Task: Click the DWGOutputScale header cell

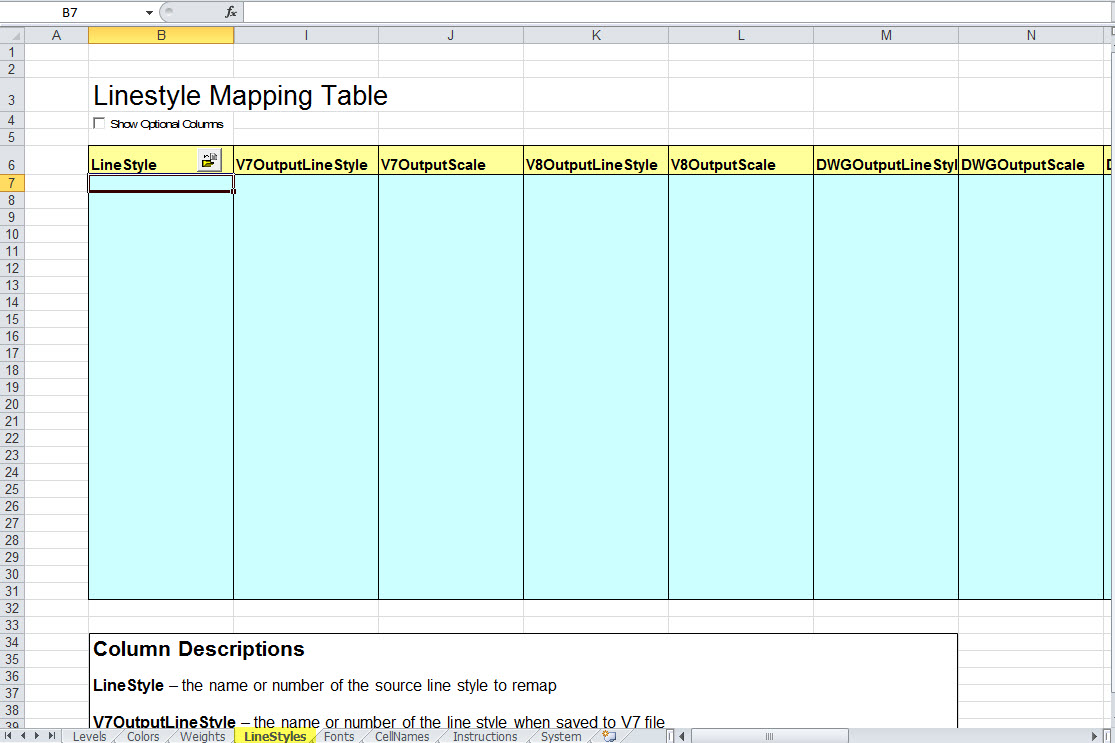Action: (1032, 161)
